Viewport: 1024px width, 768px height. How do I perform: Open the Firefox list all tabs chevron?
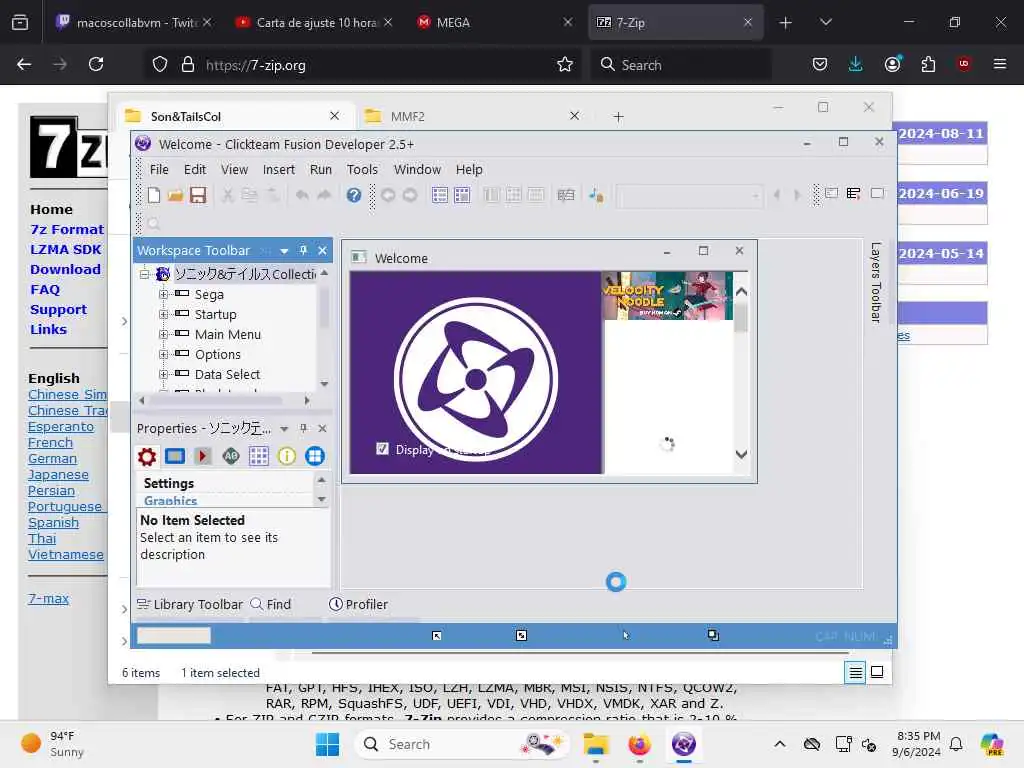(825, 22)
